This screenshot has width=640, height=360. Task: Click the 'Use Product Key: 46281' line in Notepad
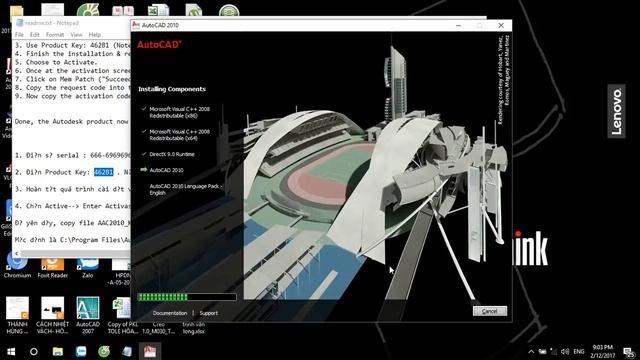pyautogui.click(x=72, y=45)
